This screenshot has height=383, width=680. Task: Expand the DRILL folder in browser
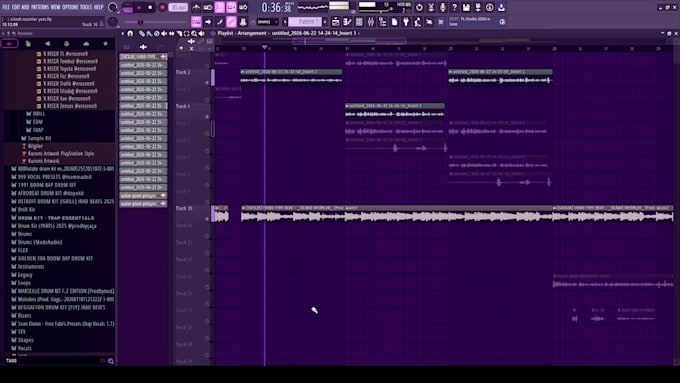click(36, 114)
